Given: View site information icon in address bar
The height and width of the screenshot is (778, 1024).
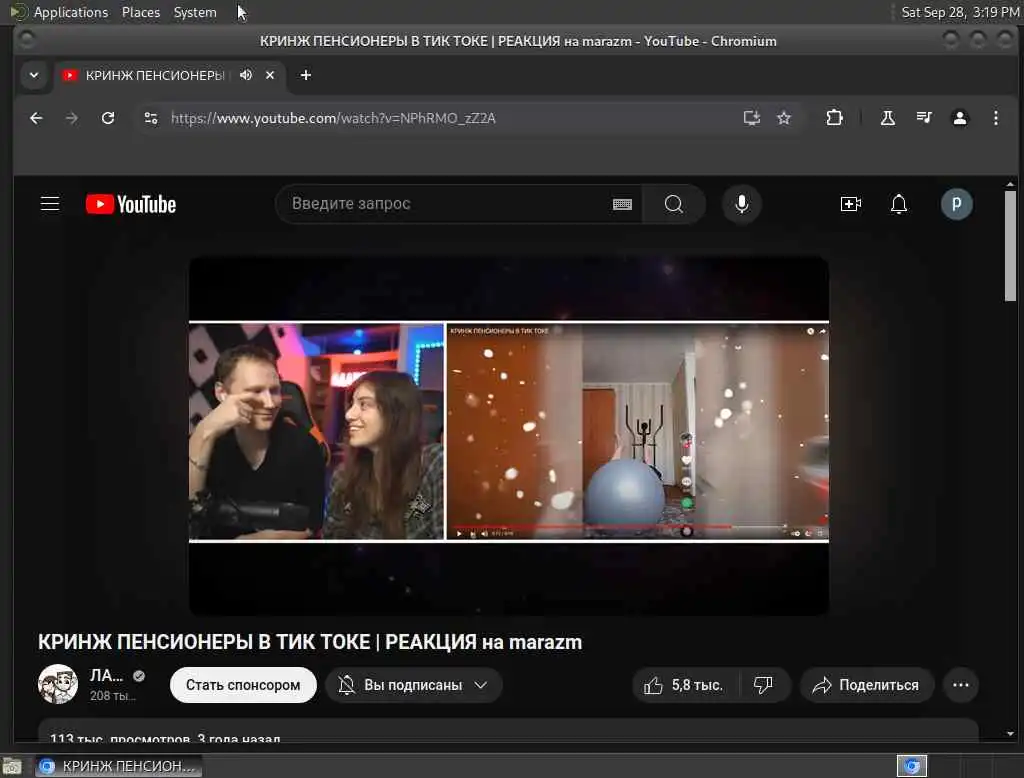Looking at the screenshot, I should pos(151,118).
